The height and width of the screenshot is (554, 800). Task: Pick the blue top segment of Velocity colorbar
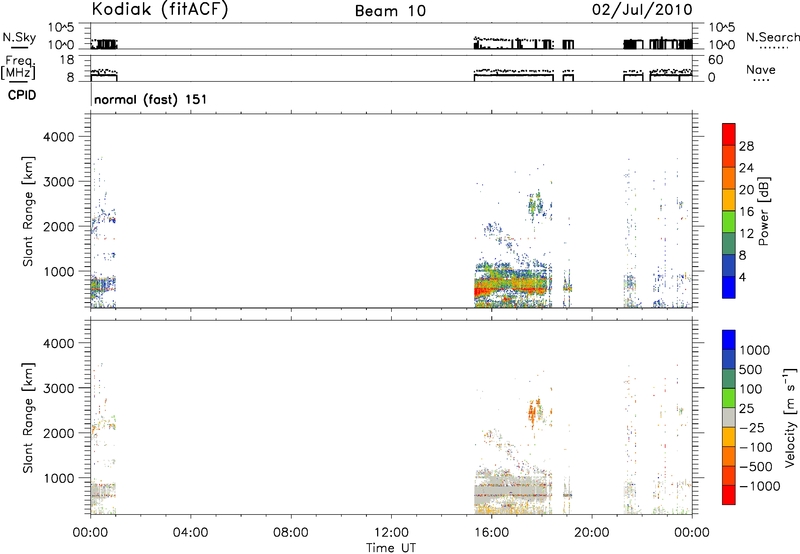click(x=729, y=340)
